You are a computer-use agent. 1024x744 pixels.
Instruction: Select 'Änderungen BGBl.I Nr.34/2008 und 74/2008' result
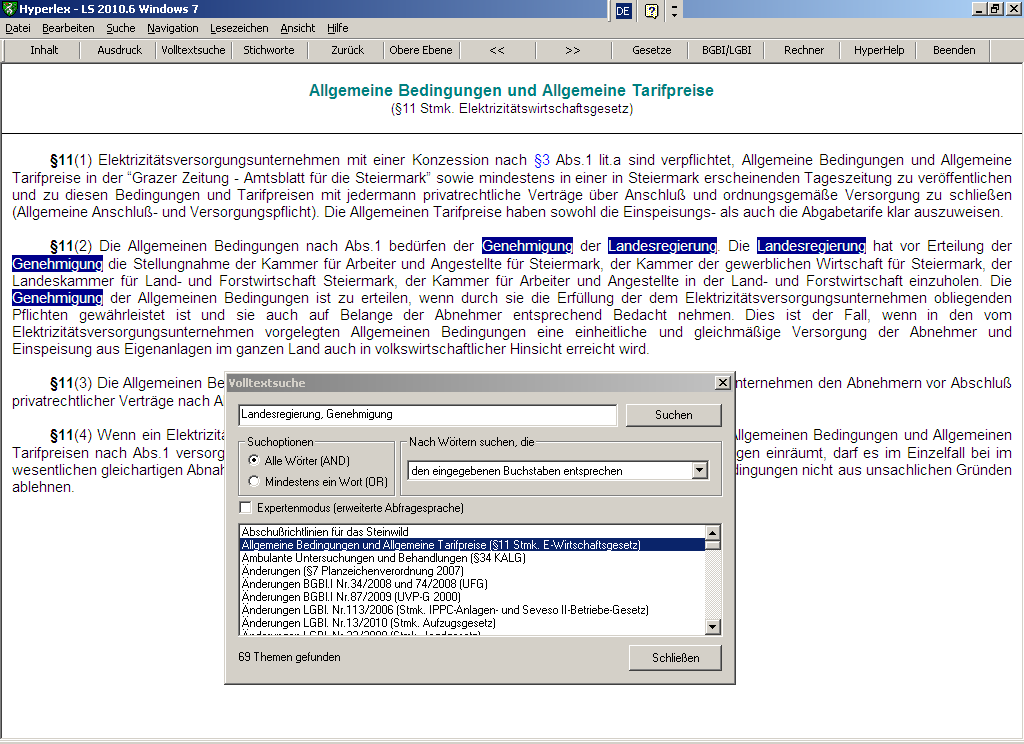[473, 584]
